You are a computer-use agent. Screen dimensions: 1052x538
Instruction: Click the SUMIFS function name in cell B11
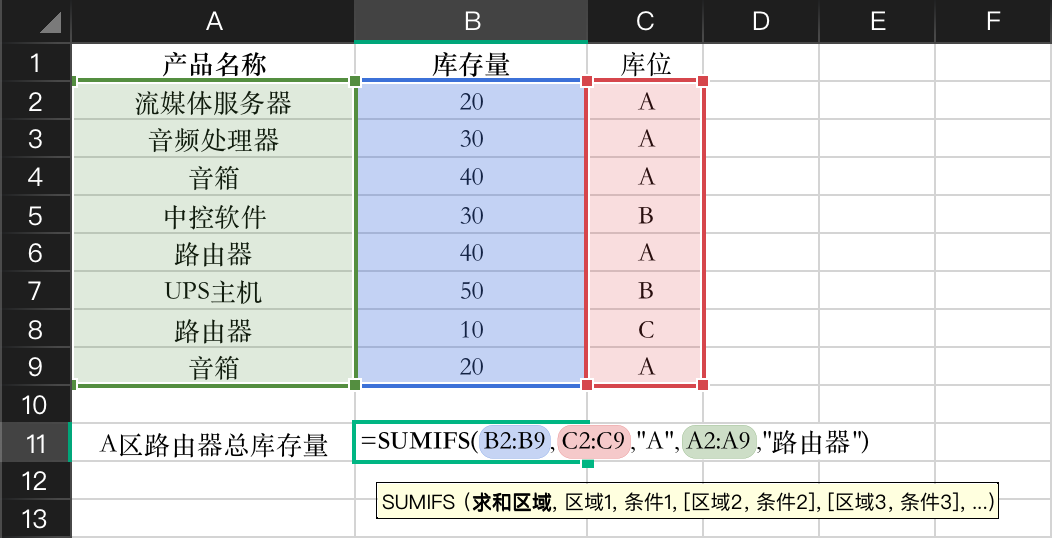423,441
